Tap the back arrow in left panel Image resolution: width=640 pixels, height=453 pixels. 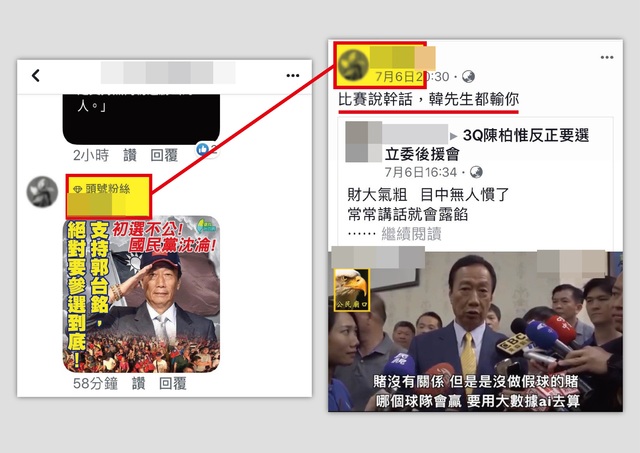click(x=36, y=76)
